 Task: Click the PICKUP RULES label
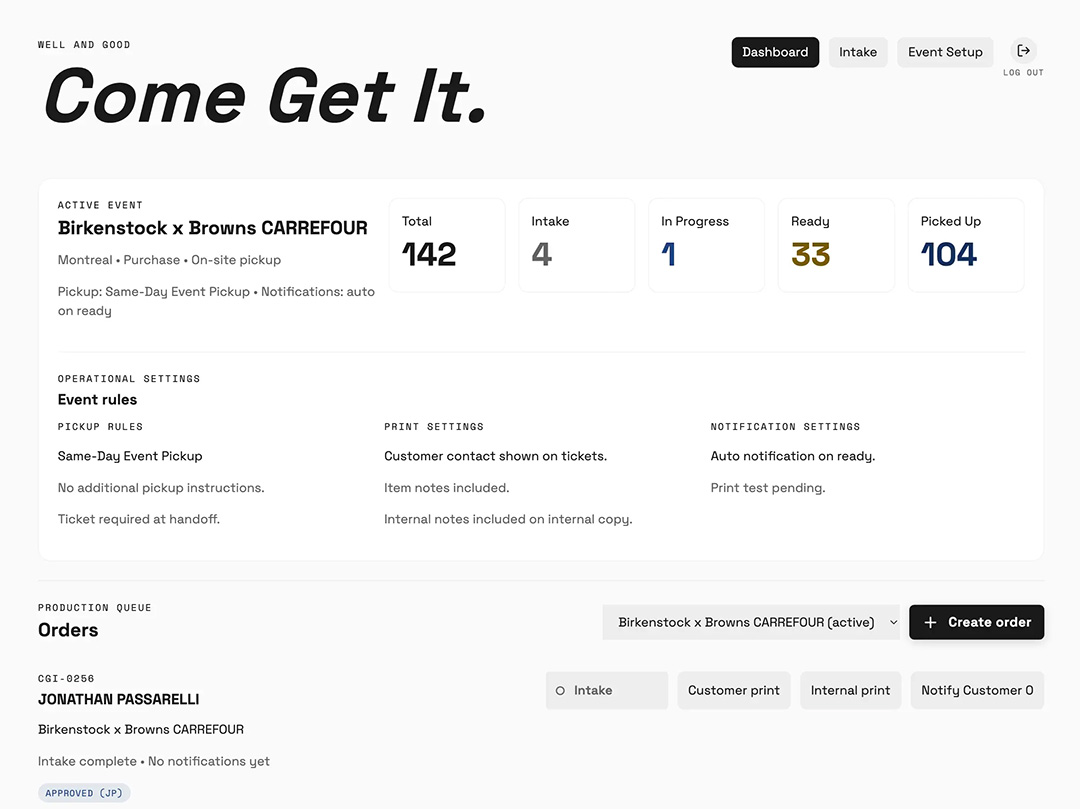[101, 427]
